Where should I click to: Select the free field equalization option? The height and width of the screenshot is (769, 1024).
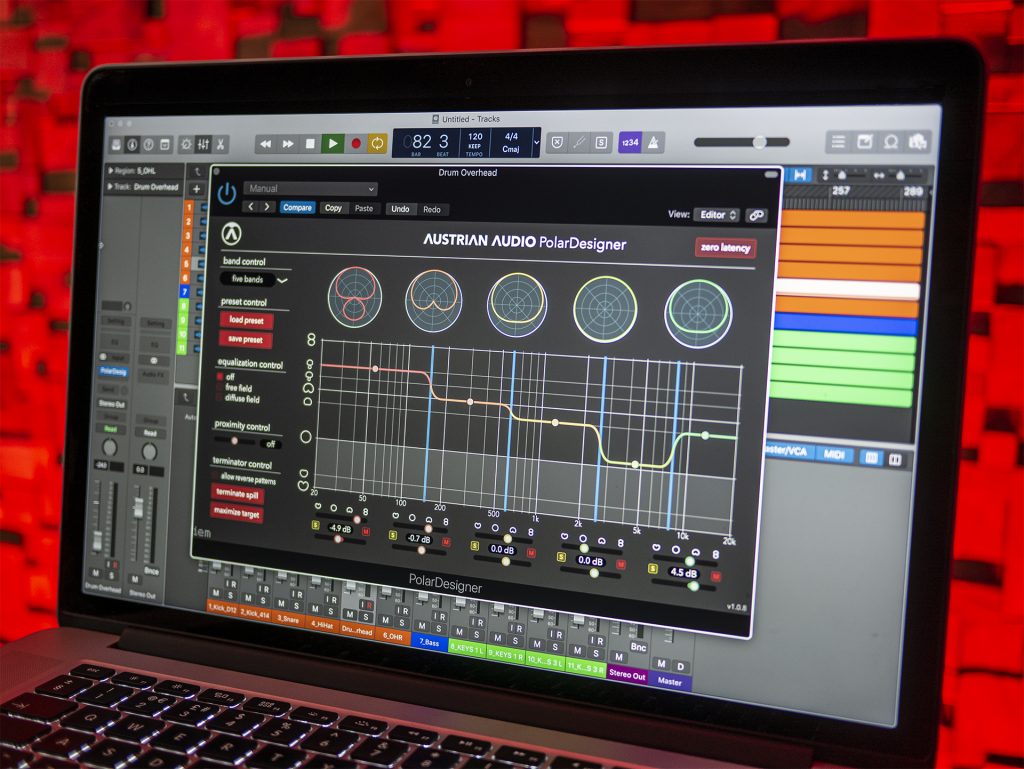coord(221,387)
